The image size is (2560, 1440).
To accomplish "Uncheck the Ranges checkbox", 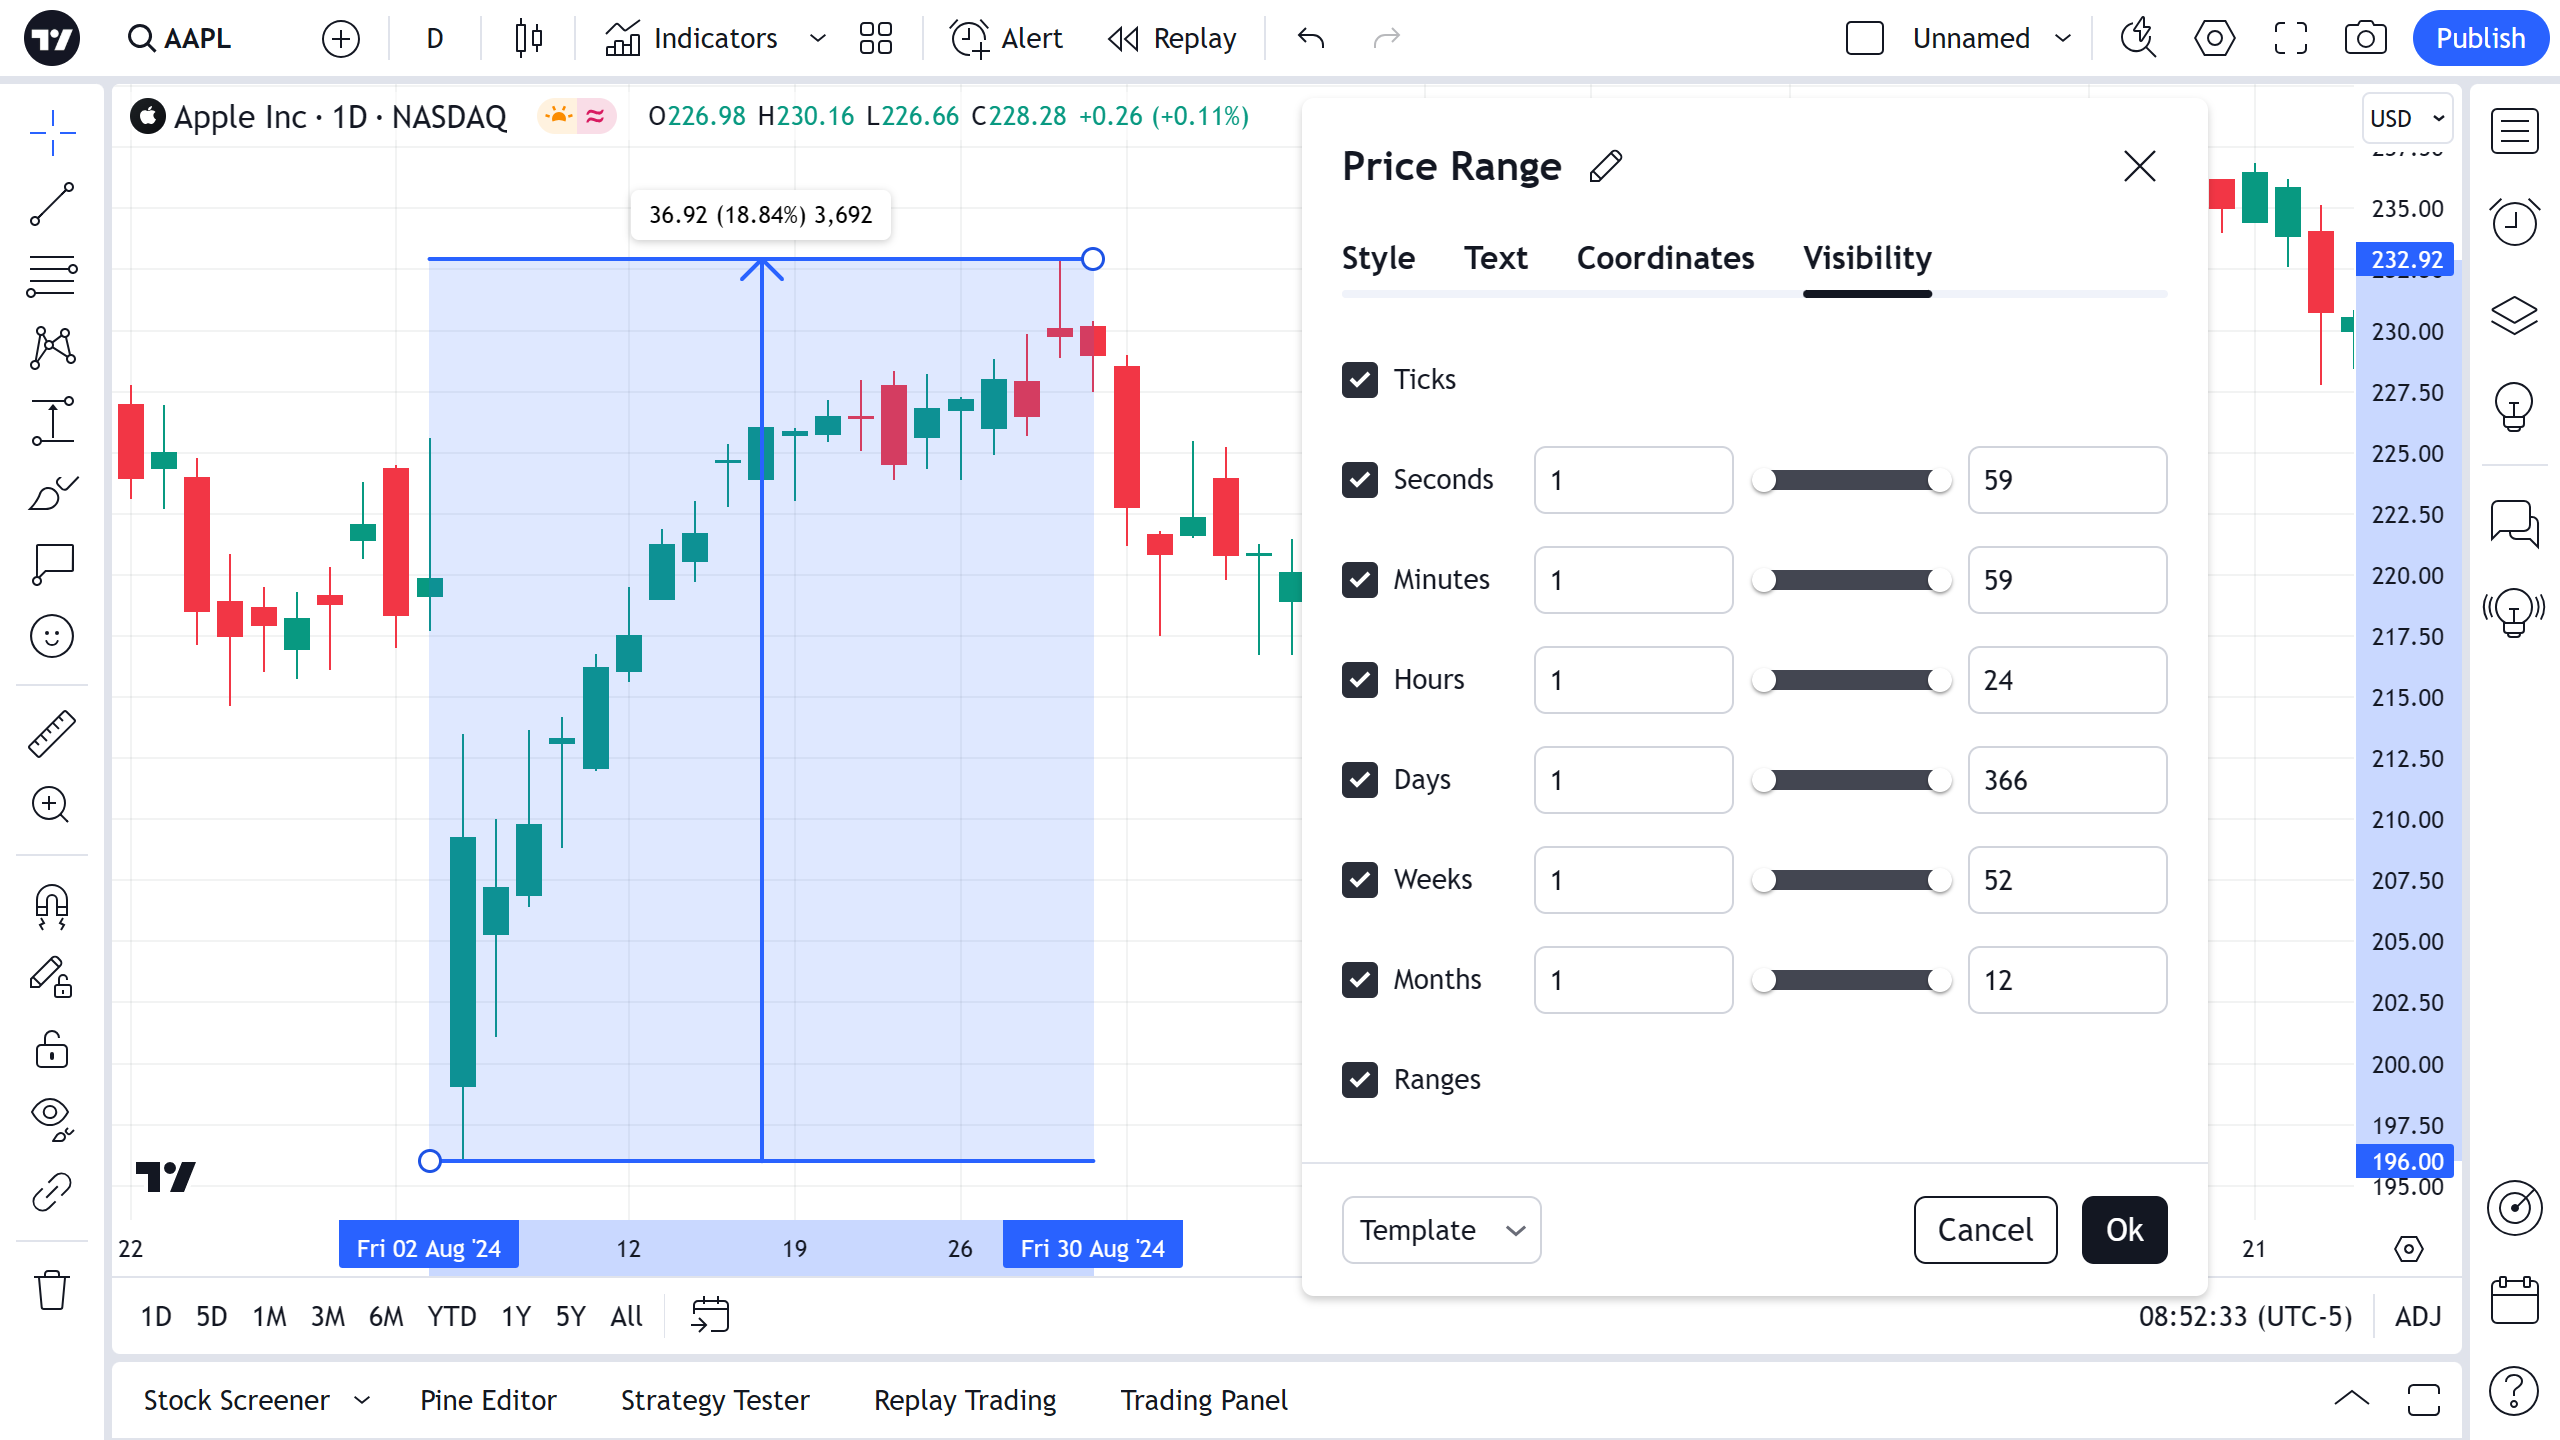I will tap(1360, 1080).
